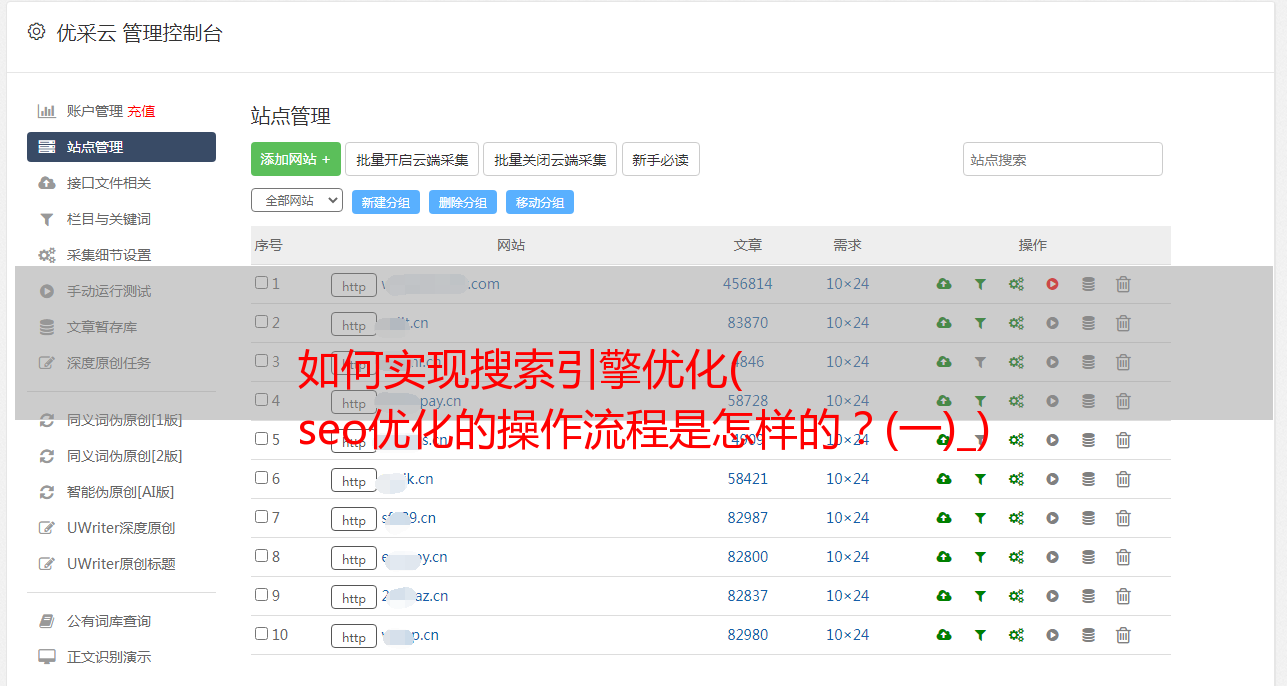Click the gear icon beside 优采云 title
Viewport: 1287px width, 686px height.
(37, 32)
